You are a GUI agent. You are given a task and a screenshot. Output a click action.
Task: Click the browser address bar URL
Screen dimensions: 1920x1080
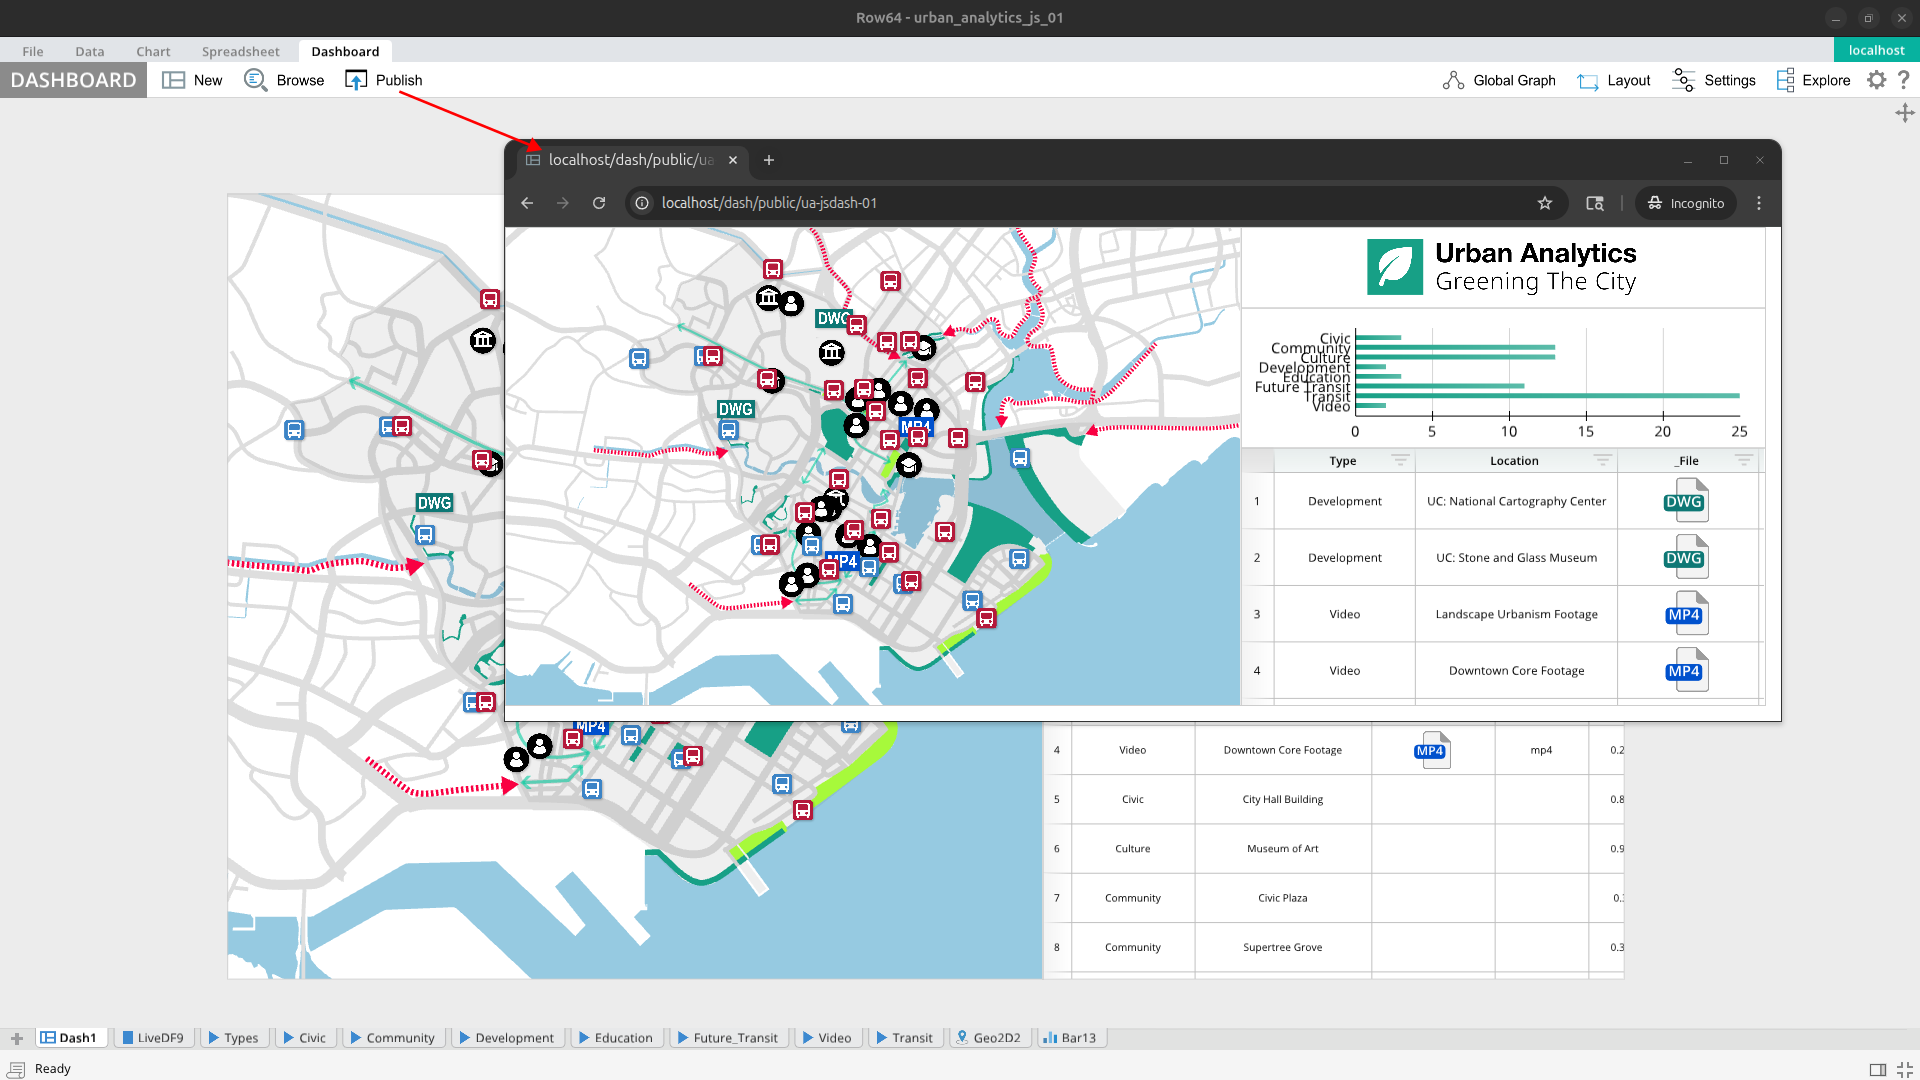pyautogui.click(x=769, y=203)
